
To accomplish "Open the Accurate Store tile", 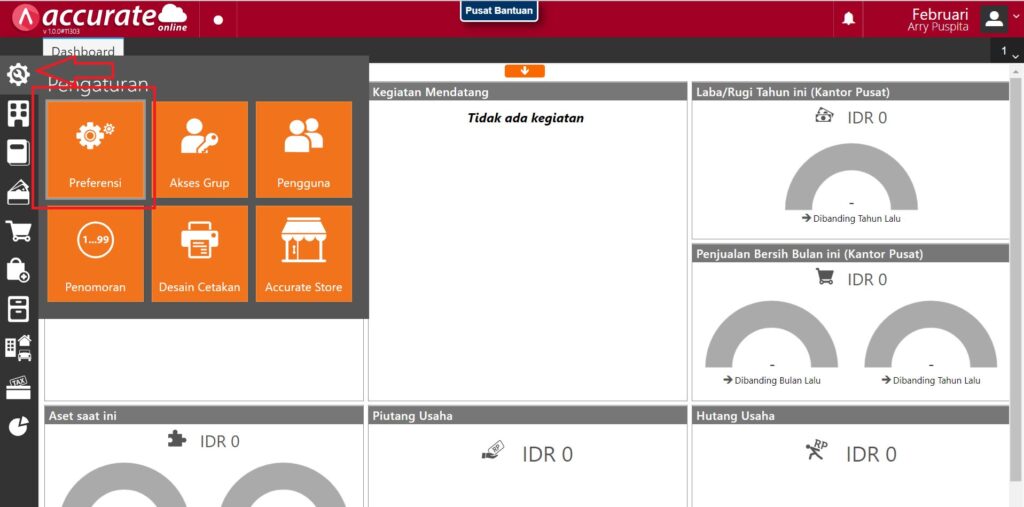I will coord(304,254).
